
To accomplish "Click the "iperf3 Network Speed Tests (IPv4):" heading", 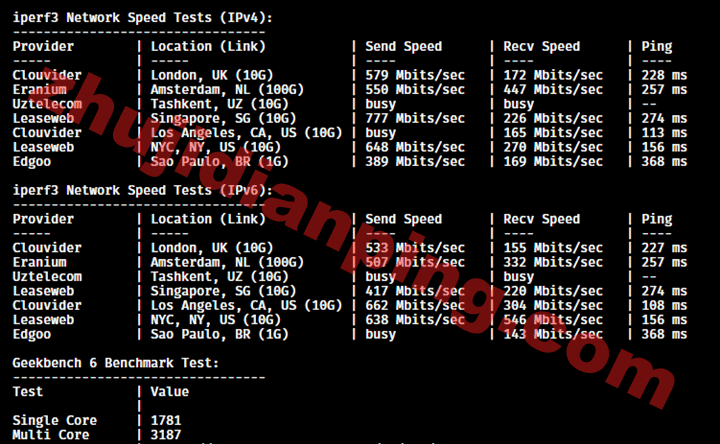I will (142, 18).
